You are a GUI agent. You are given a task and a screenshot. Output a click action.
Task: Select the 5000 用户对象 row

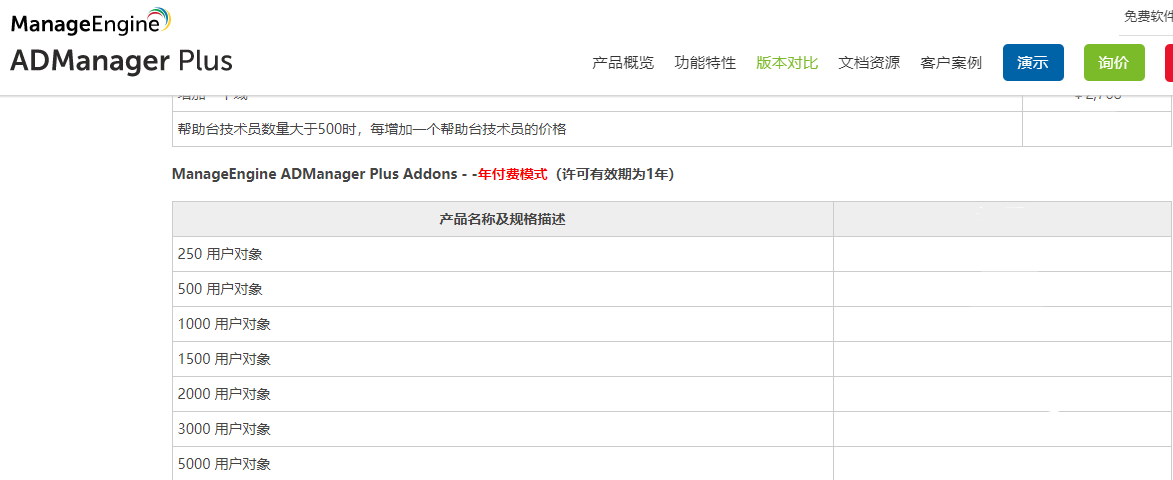[502, 464]
